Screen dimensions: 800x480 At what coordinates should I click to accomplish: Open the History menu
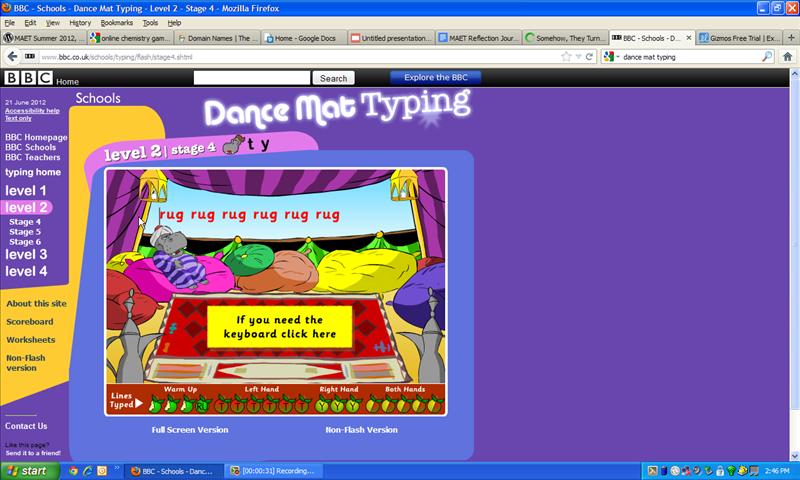pyautogui.click(x=80, y=22)
